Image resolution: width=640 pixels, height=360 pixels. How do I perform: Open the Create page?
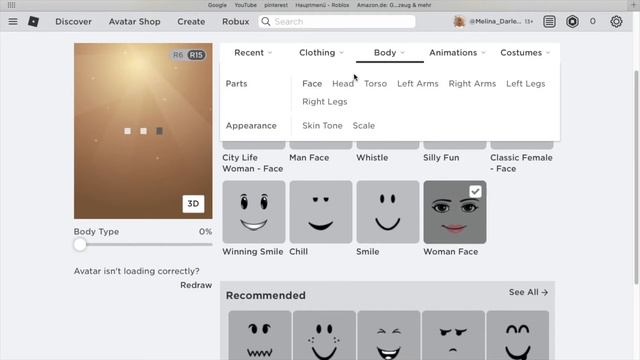coord(191,21)
